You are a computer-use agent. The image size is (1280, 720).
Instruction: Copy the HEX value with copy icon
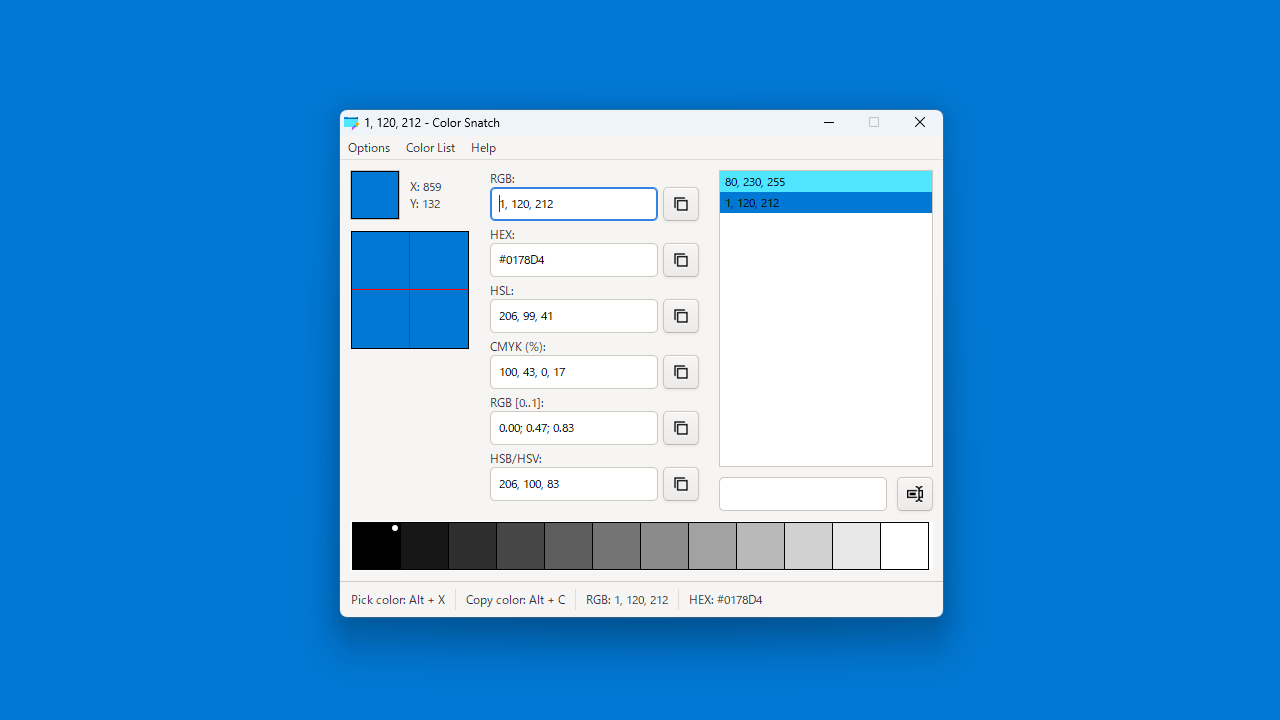point(681,260)
